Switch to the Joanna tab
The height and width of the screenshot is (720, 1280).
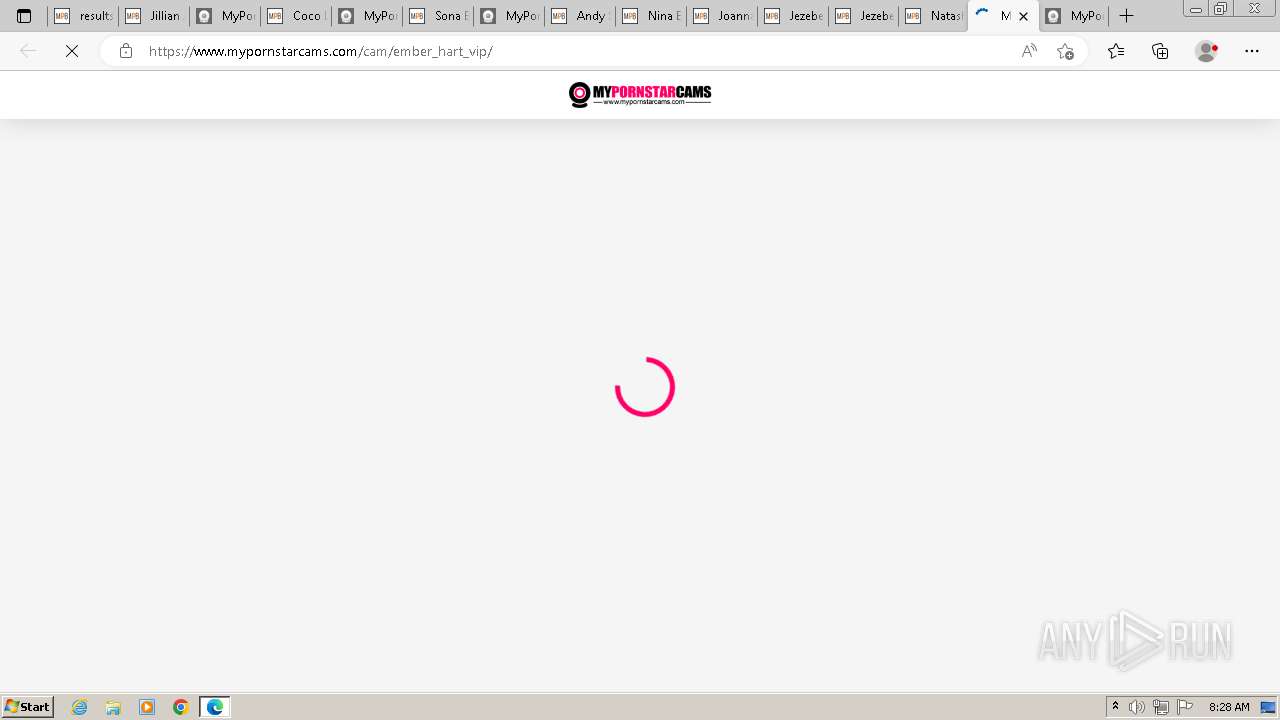pyautogui.click(x=722, y=16)
